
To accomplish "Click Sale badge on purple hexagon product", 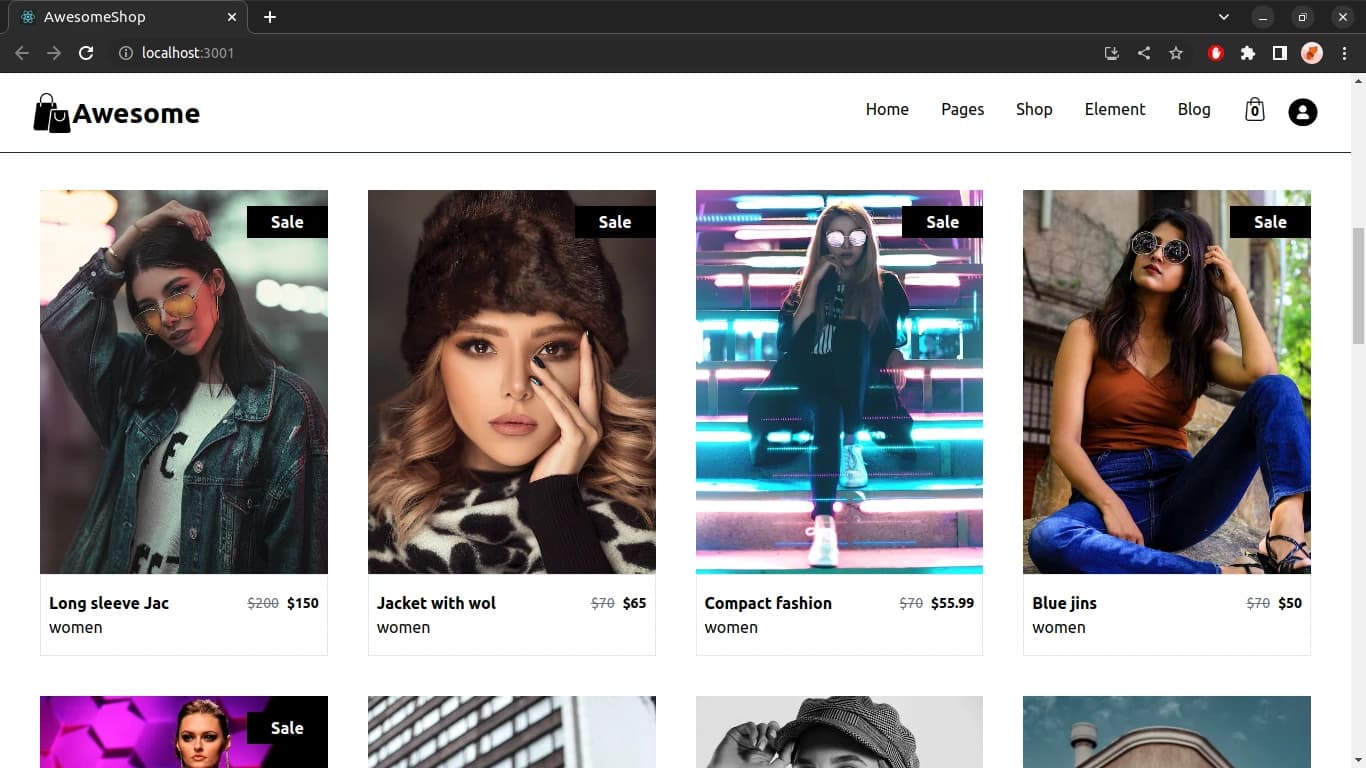I will coord(287,728).
